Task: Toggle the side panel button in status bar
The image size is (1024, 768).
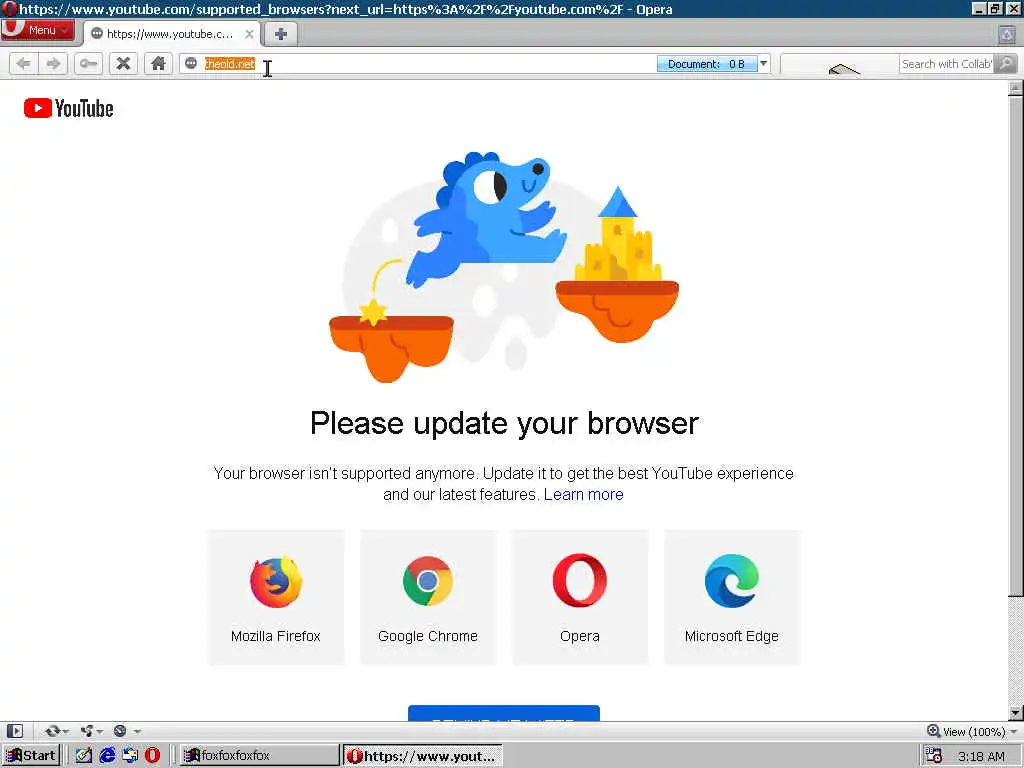Action: click(15, 731)
